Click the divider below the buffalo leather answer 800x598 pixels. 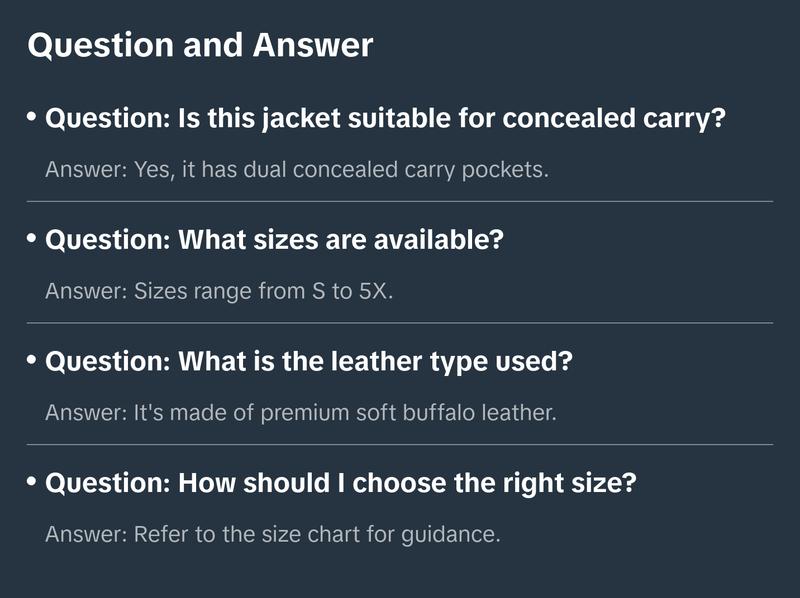tap(400, 444)
